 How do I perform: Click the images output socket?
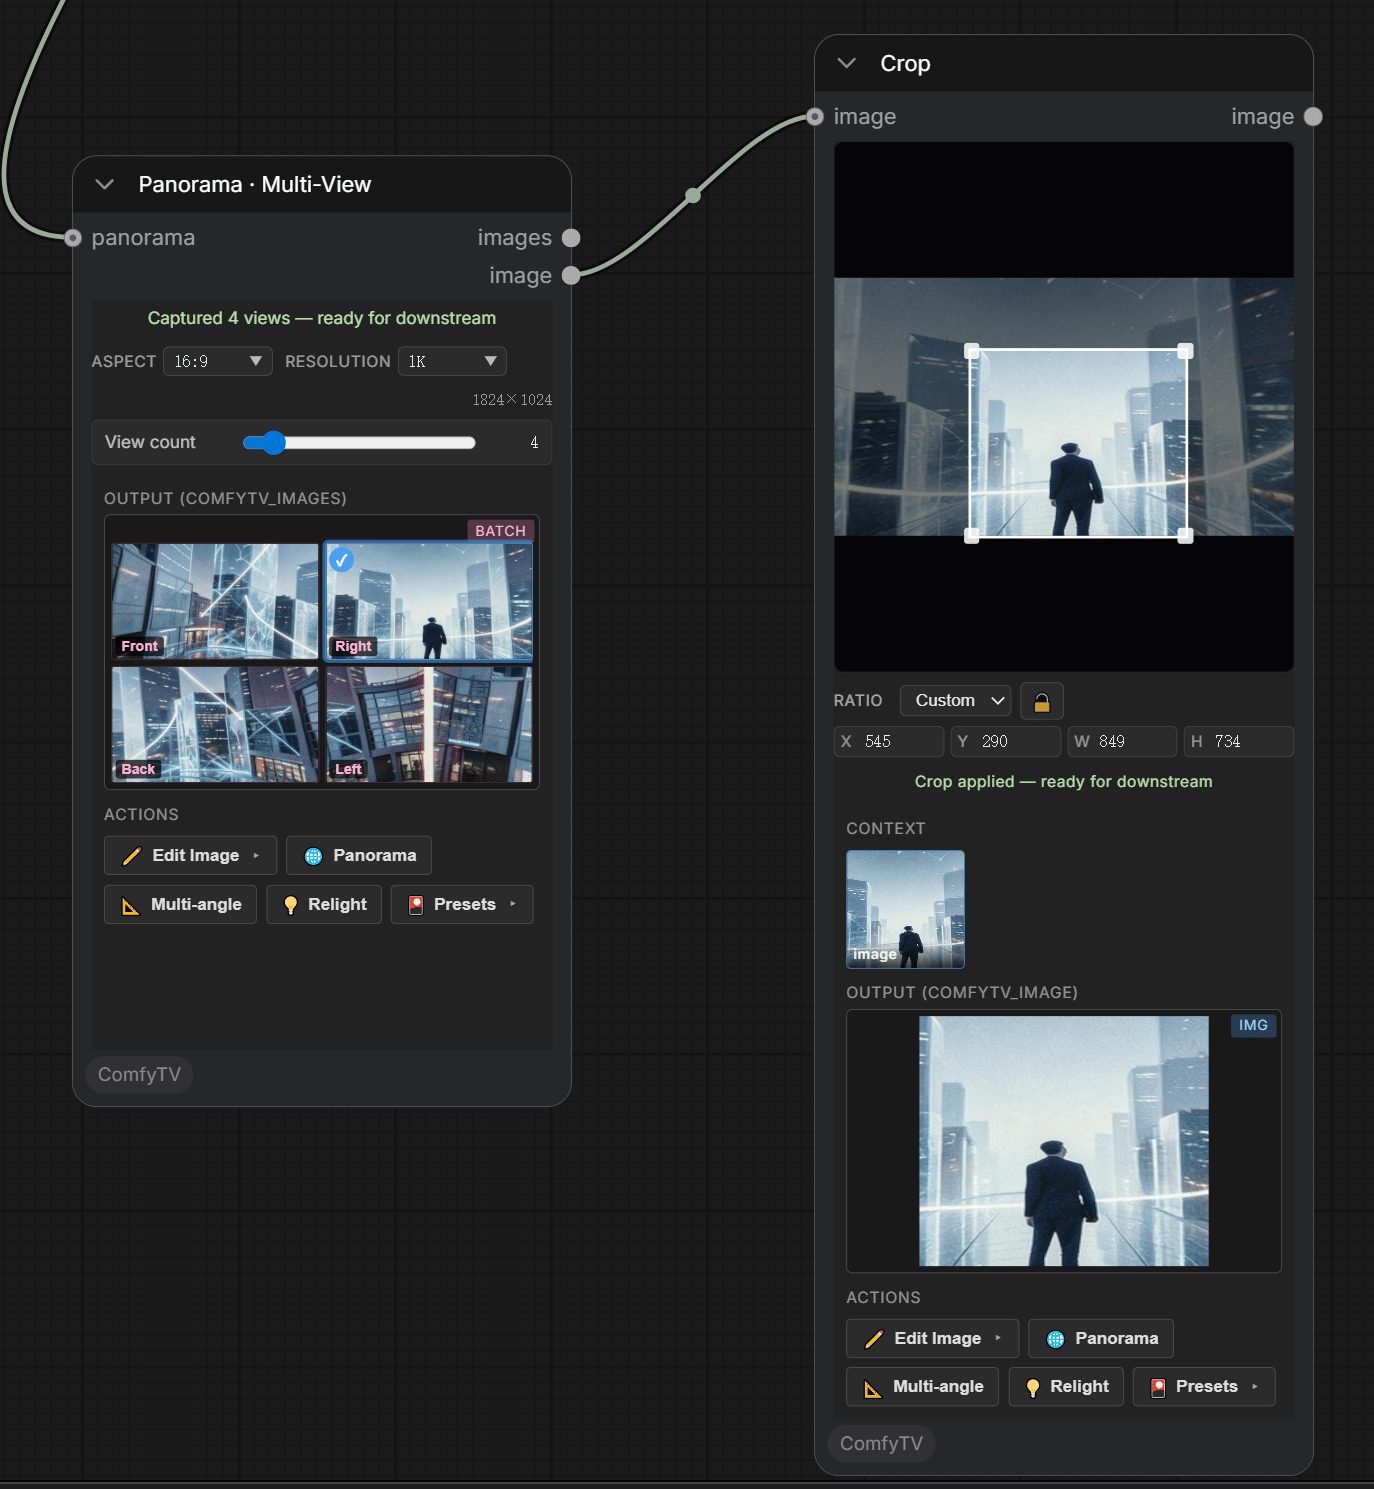point(571,238)
